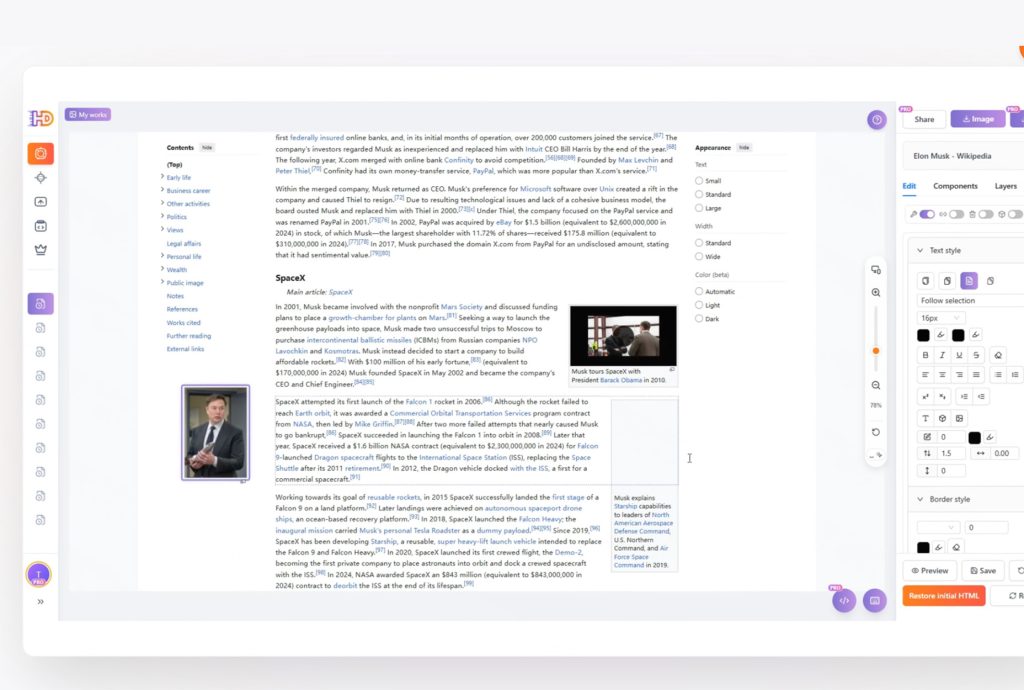Click the orange zoom slider handle
This screenshot has width=1024, height=690.
tap(876, 351)
